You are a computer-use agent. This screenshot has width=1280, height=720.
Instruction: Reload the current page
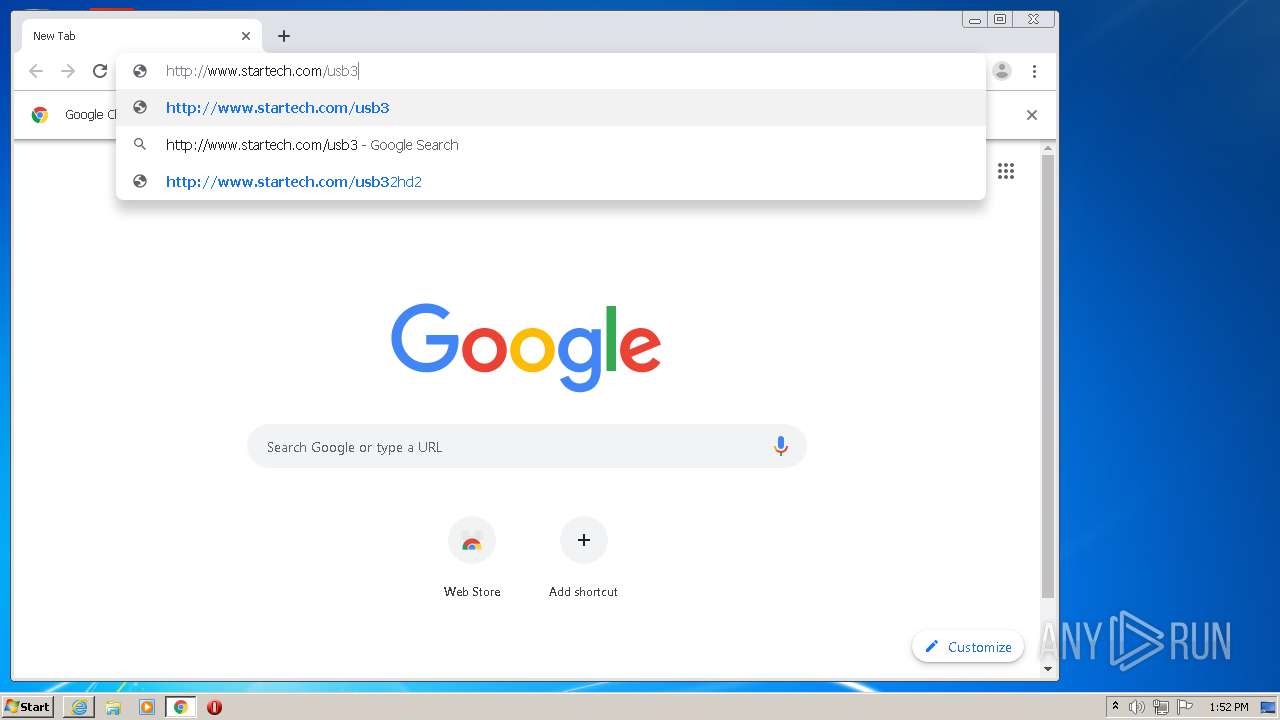[x=100, y=71]
